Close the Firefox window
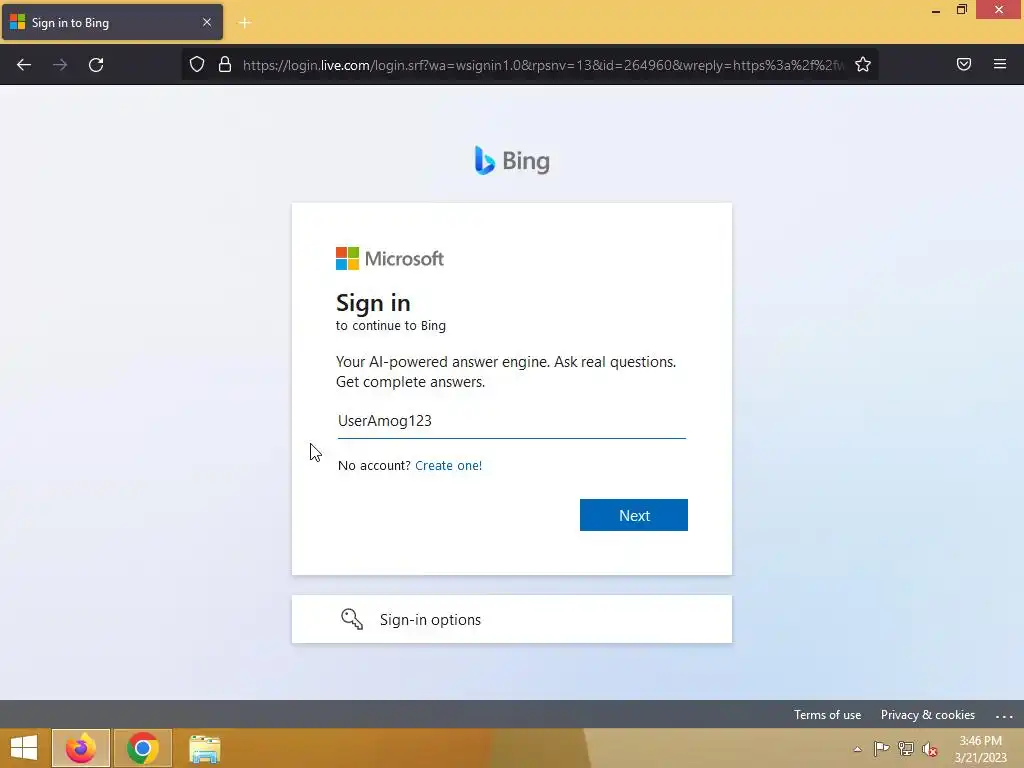The width and height of the screenshot is (1024, 768). (999, 10)
